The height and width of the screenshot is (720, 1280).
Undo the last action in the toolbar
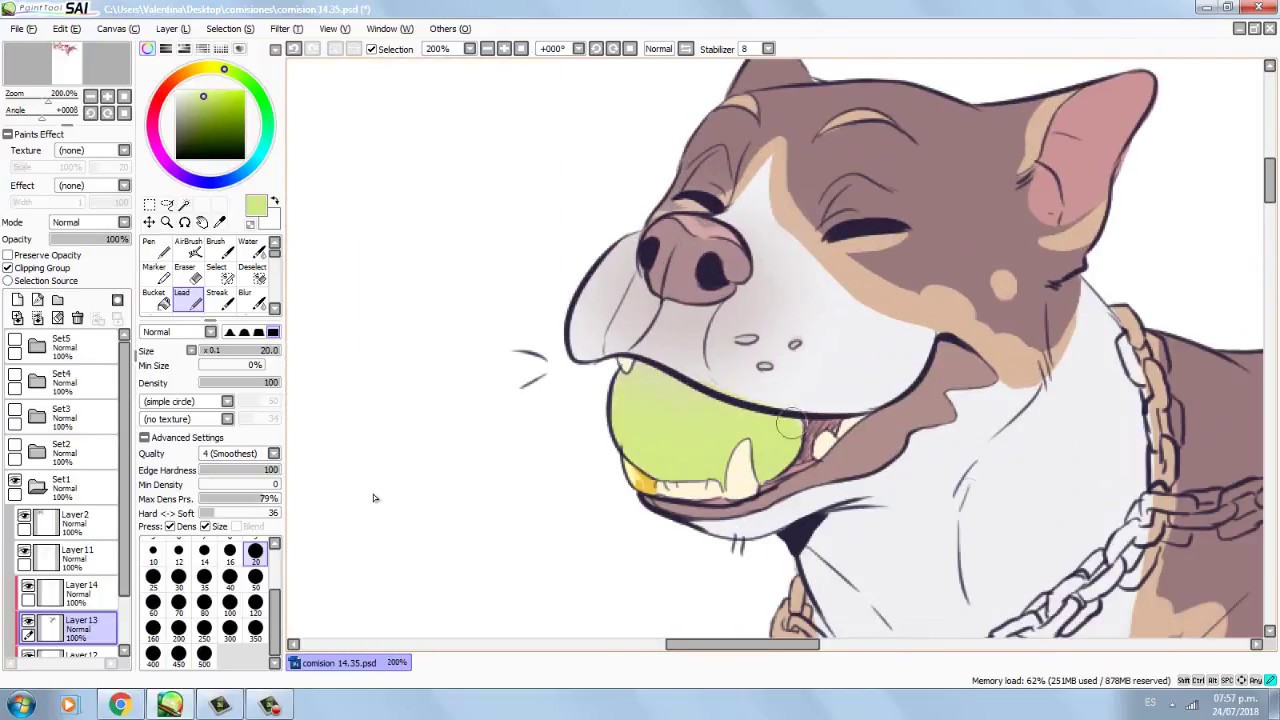click(x=293, y=49)
